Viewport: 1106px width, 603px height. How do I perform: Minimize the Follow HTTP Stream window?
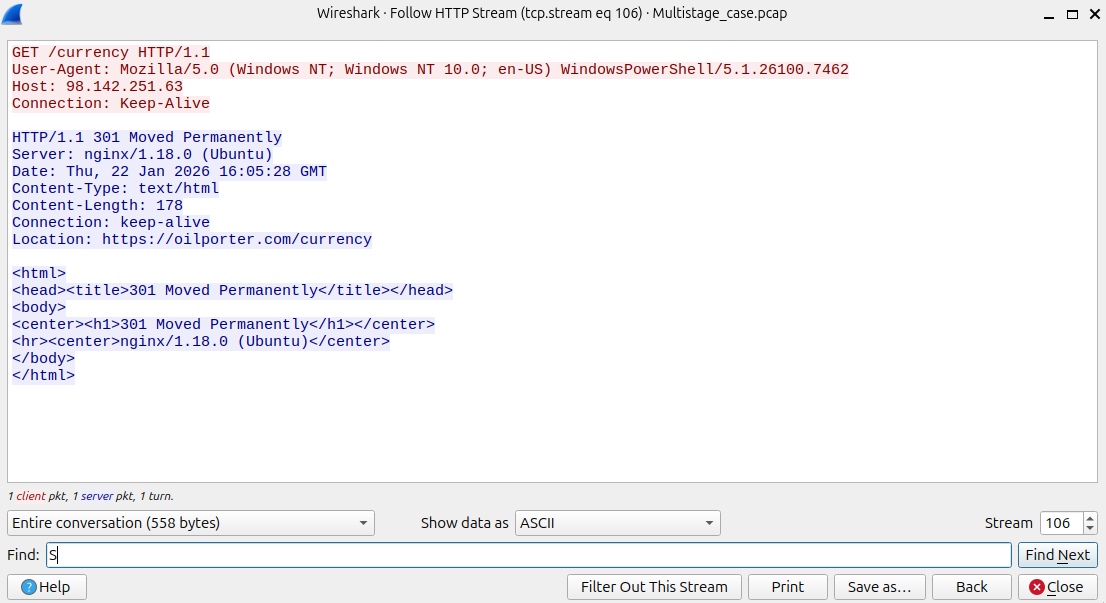point(1049,14)
